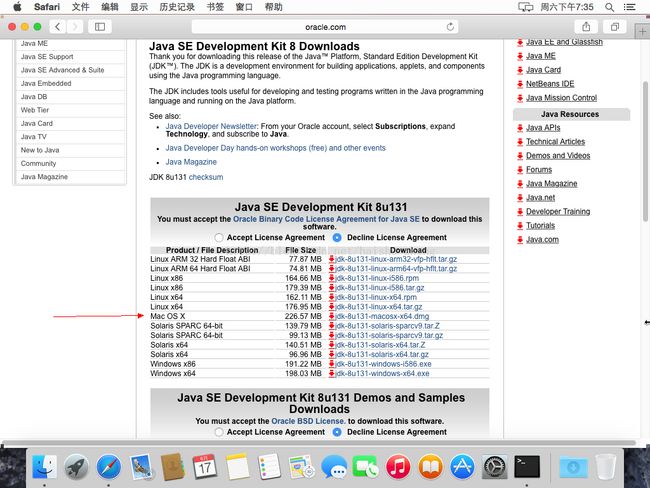Select Decline License Agreement for JDK 8u131
Viewport: 650px width, 488px height.
pyautogui.click(x=337, y=238)
